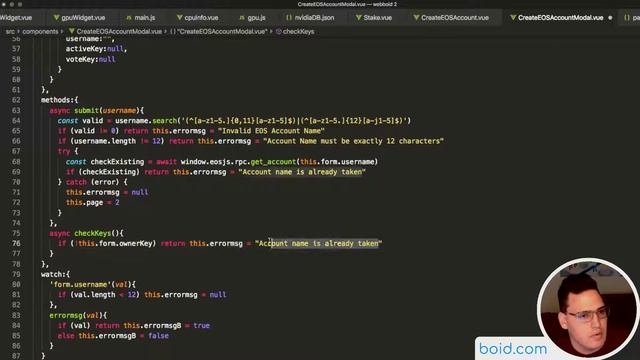Click 'watch:{' on line 79

point(56,274)
